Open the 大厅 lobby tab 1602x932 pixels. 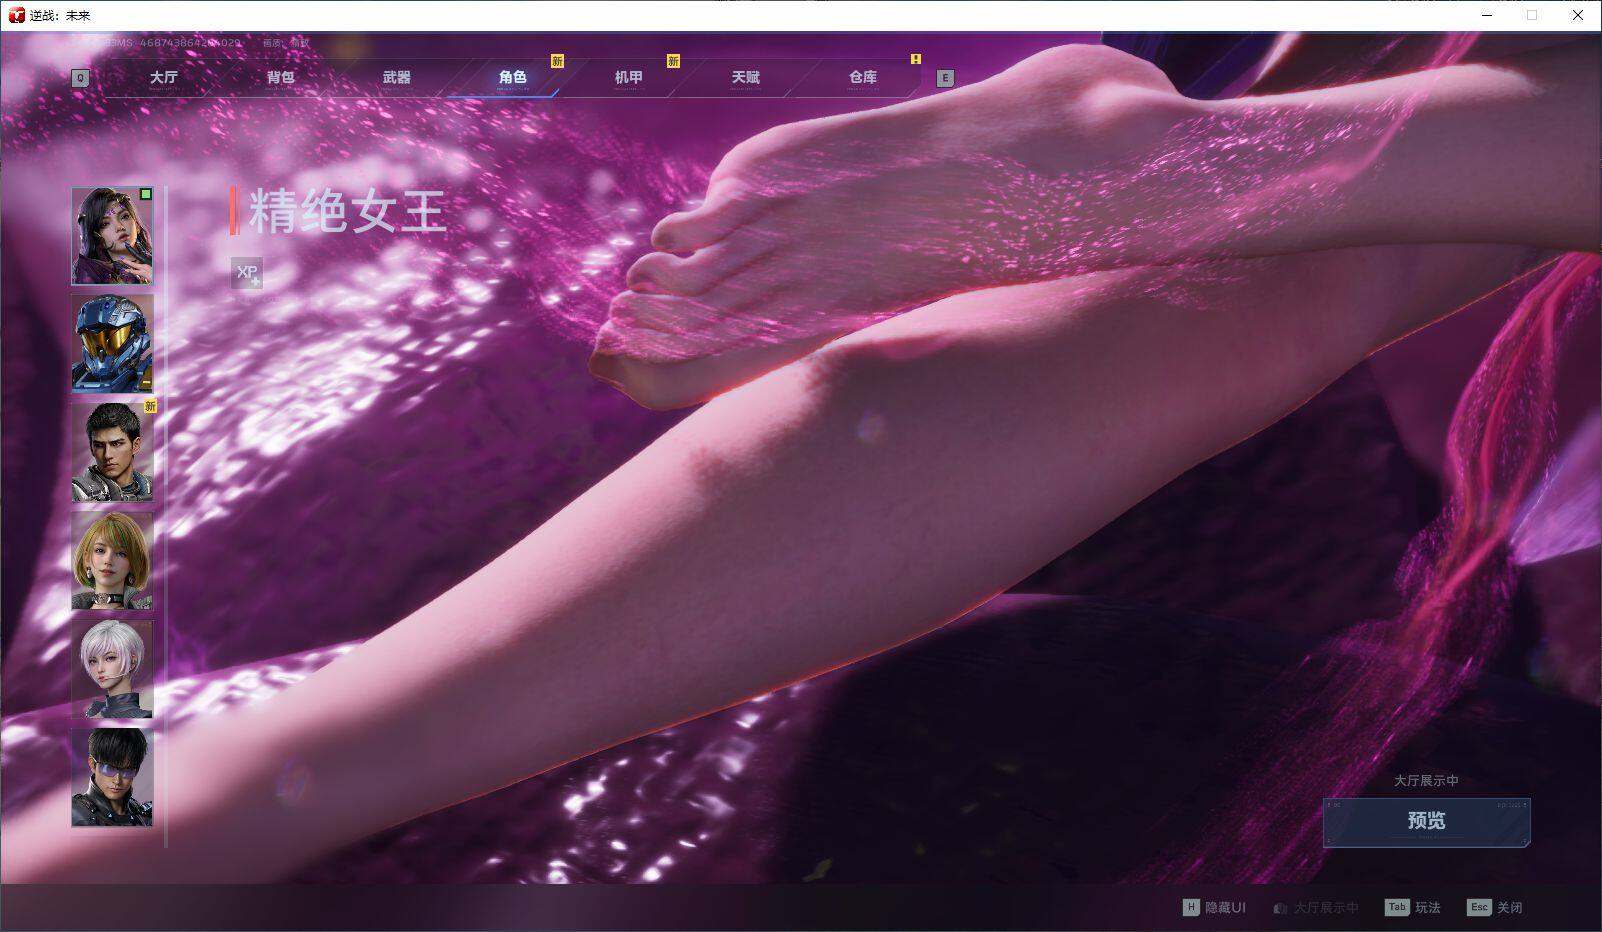pyautogui.click(x=163, y=77)
